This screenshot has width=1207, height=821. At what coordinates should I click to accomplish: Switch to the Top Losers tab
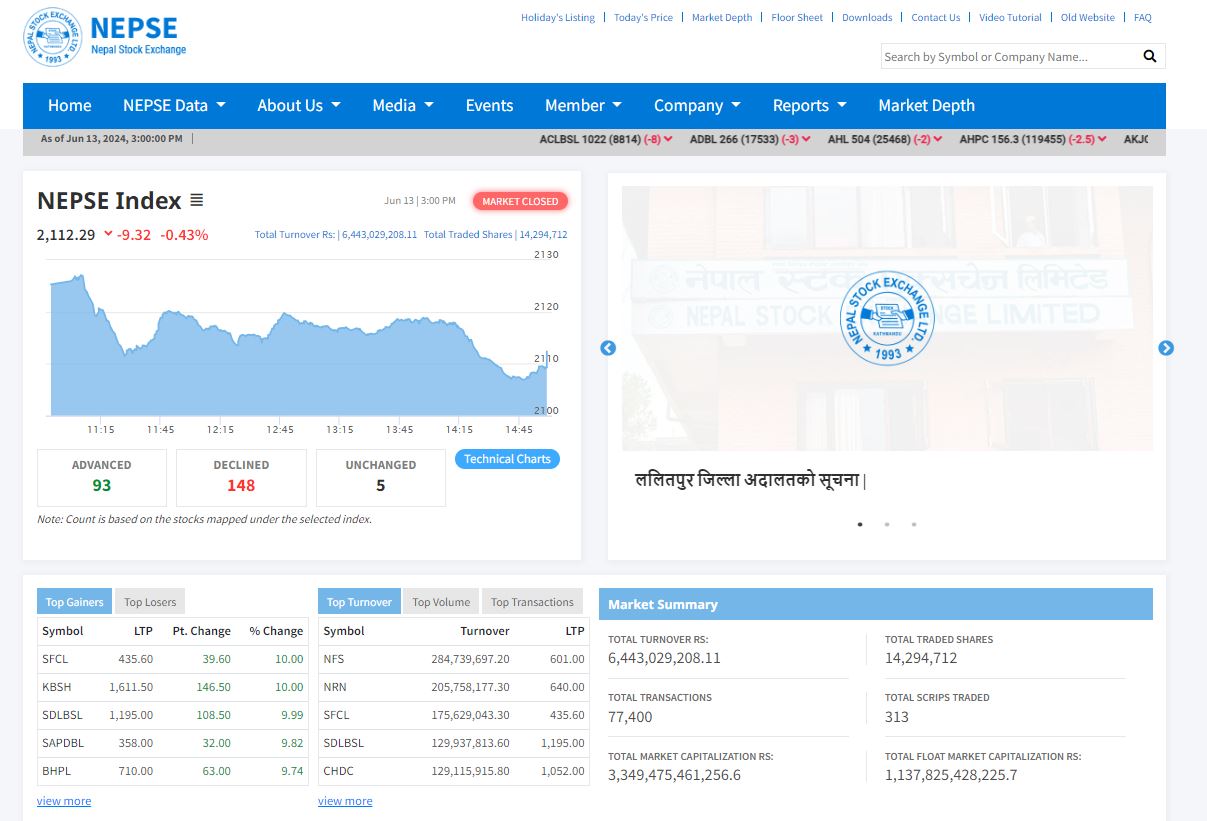click(150, 602)
